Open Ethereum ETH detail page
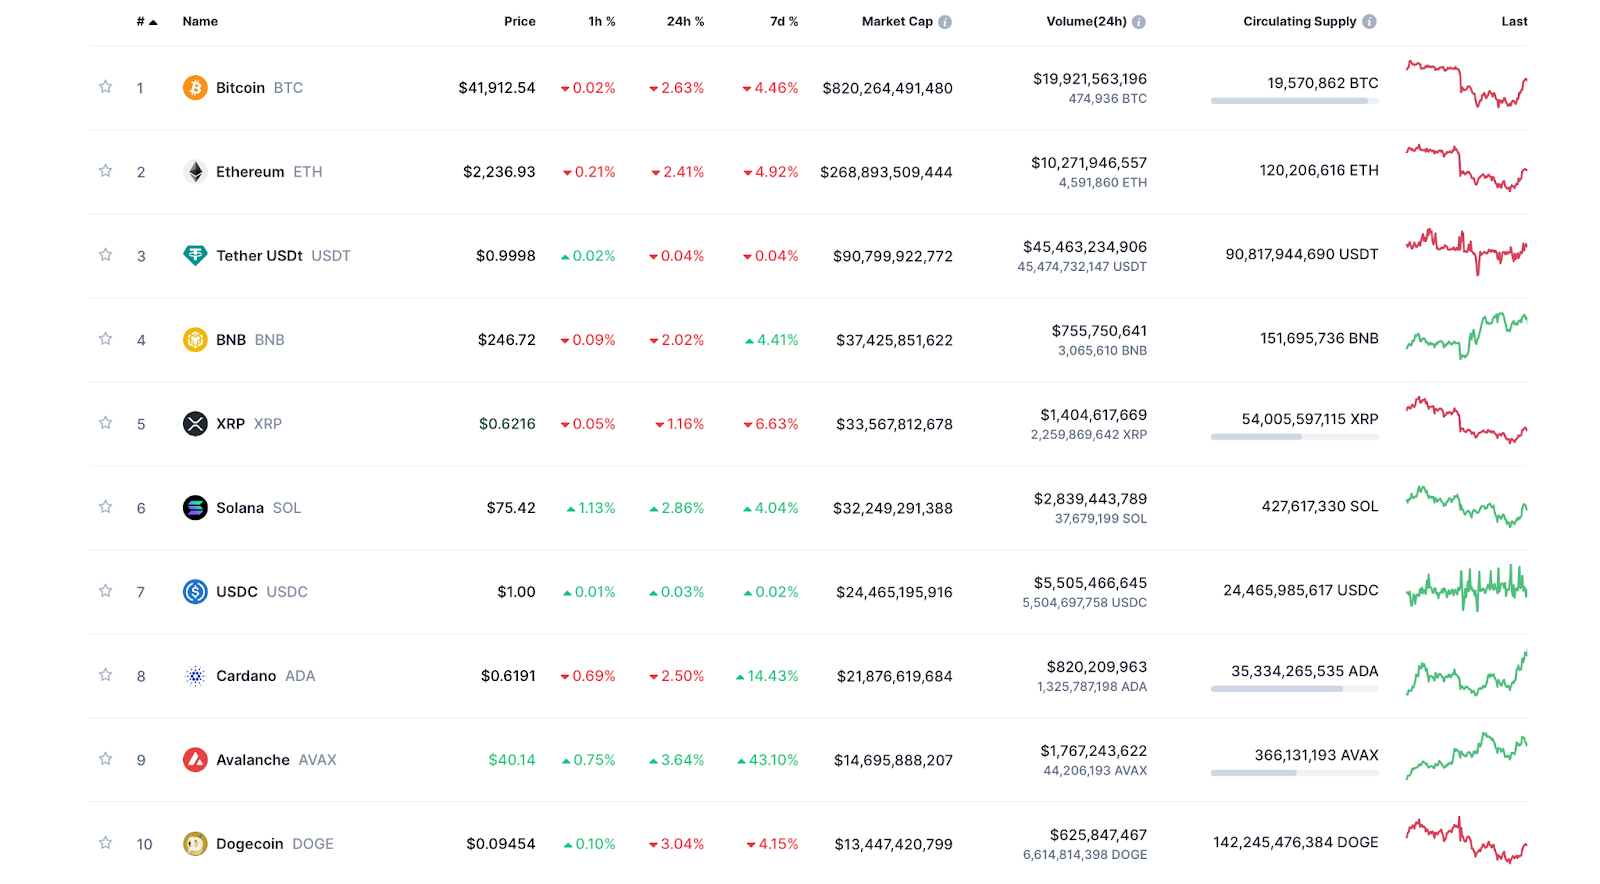The height and width of the screenshot is (884, 1600). click(269, 172)
